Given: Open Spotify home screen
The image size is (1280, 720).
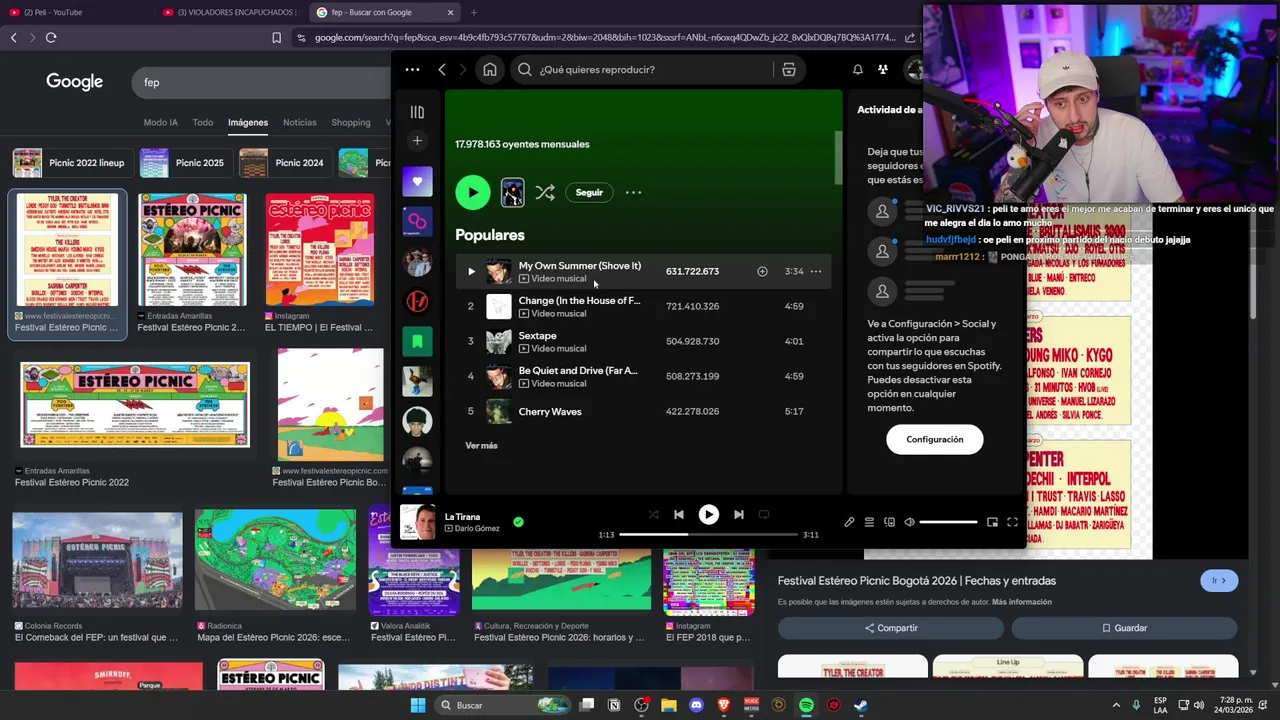Looking at the screenshot, I should point(490,69).
